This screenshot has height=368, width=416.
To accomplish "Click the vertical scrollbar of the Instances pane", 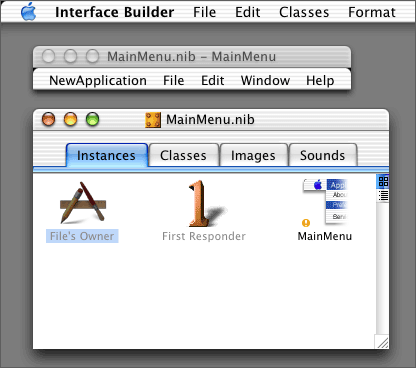I will click(x=382, y=268).
